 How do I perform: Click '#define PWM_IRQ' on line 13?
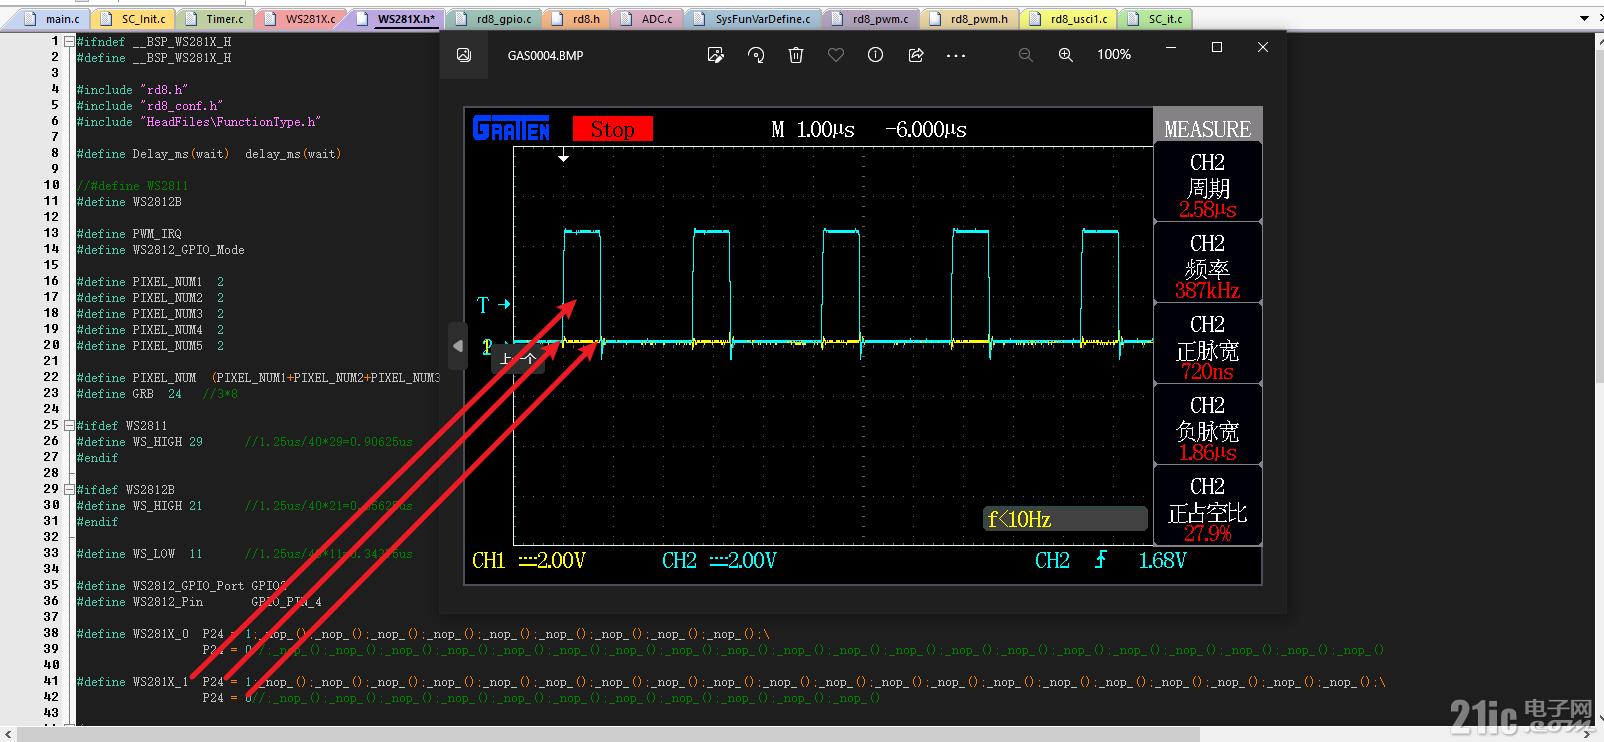pos(129,234)
